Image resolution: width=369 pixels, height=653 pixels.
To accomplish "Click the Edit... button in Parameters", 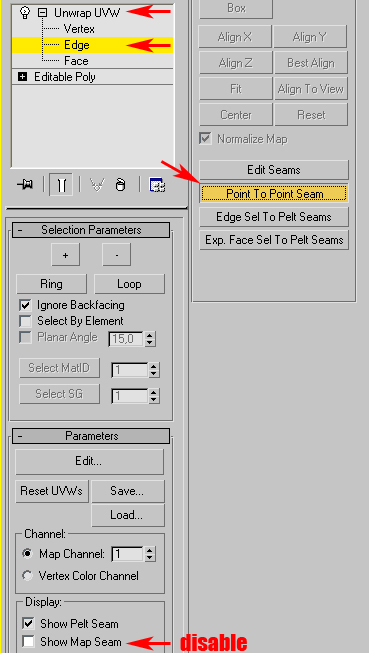I will pos(90,461).
